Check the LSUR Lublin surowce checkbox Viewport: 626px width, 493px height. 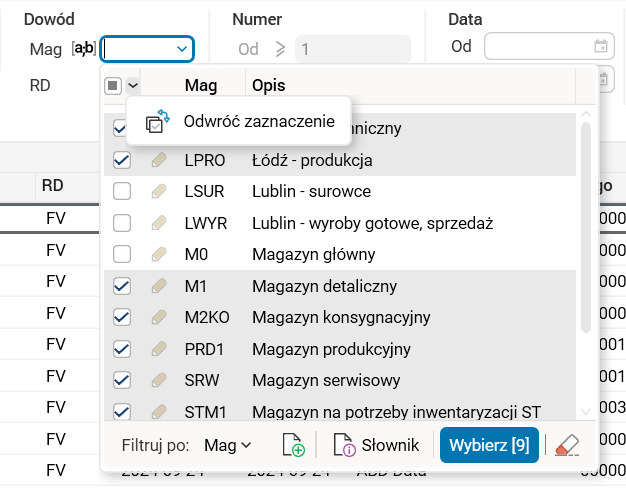(122, 191)
